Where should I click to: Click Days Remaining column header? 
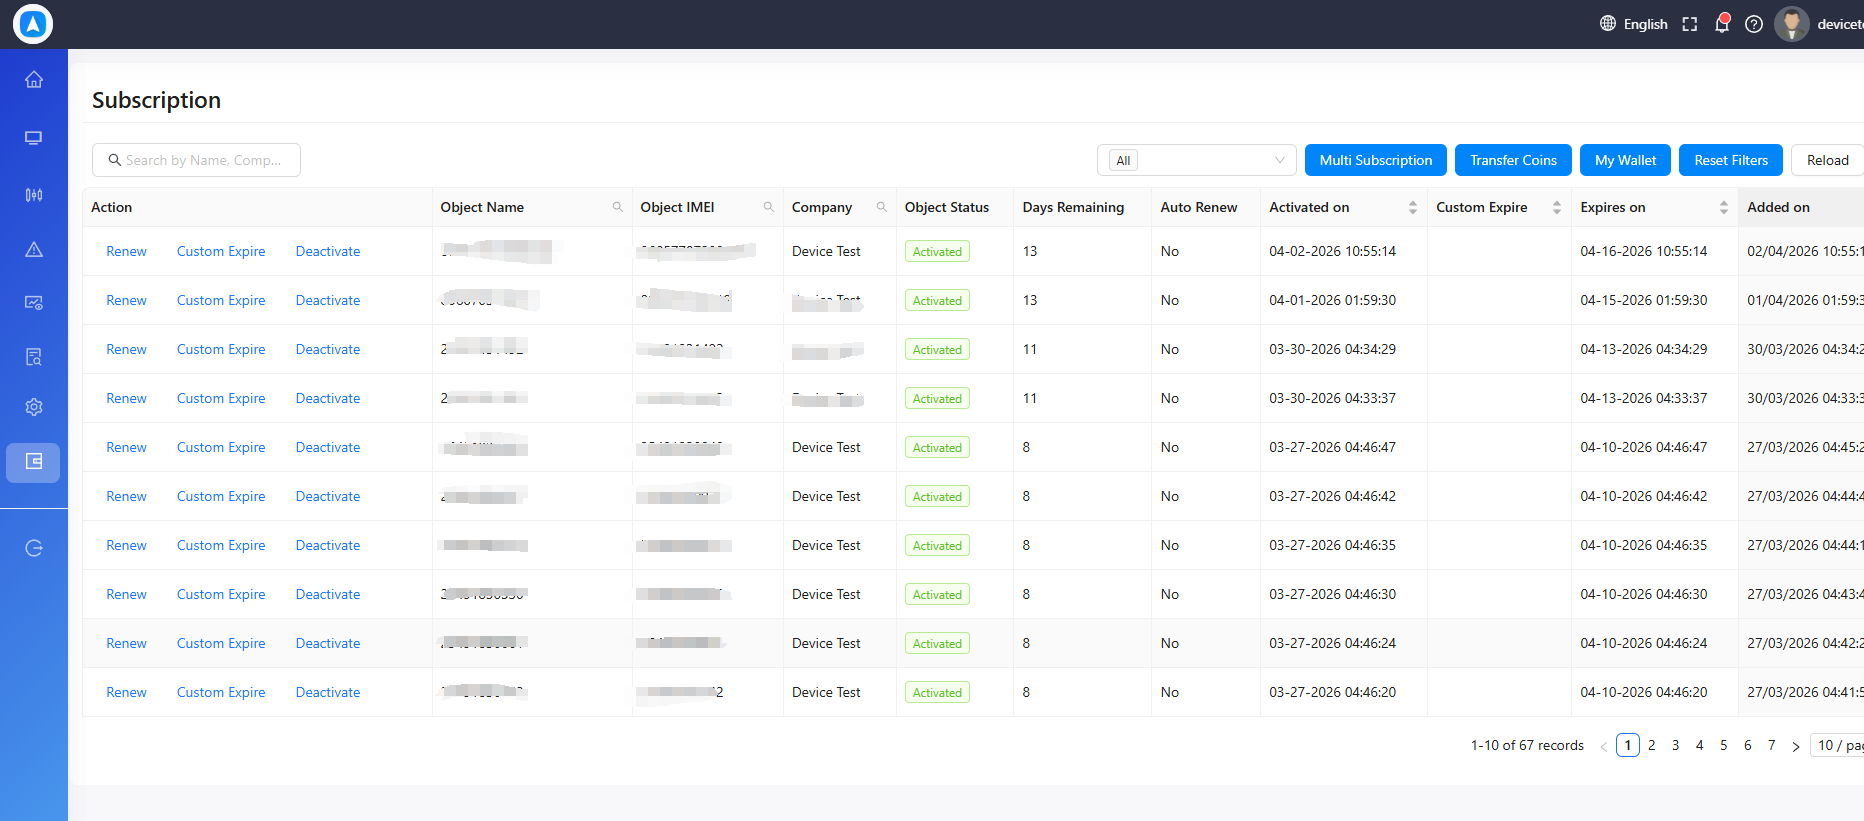coord(1073,207)
